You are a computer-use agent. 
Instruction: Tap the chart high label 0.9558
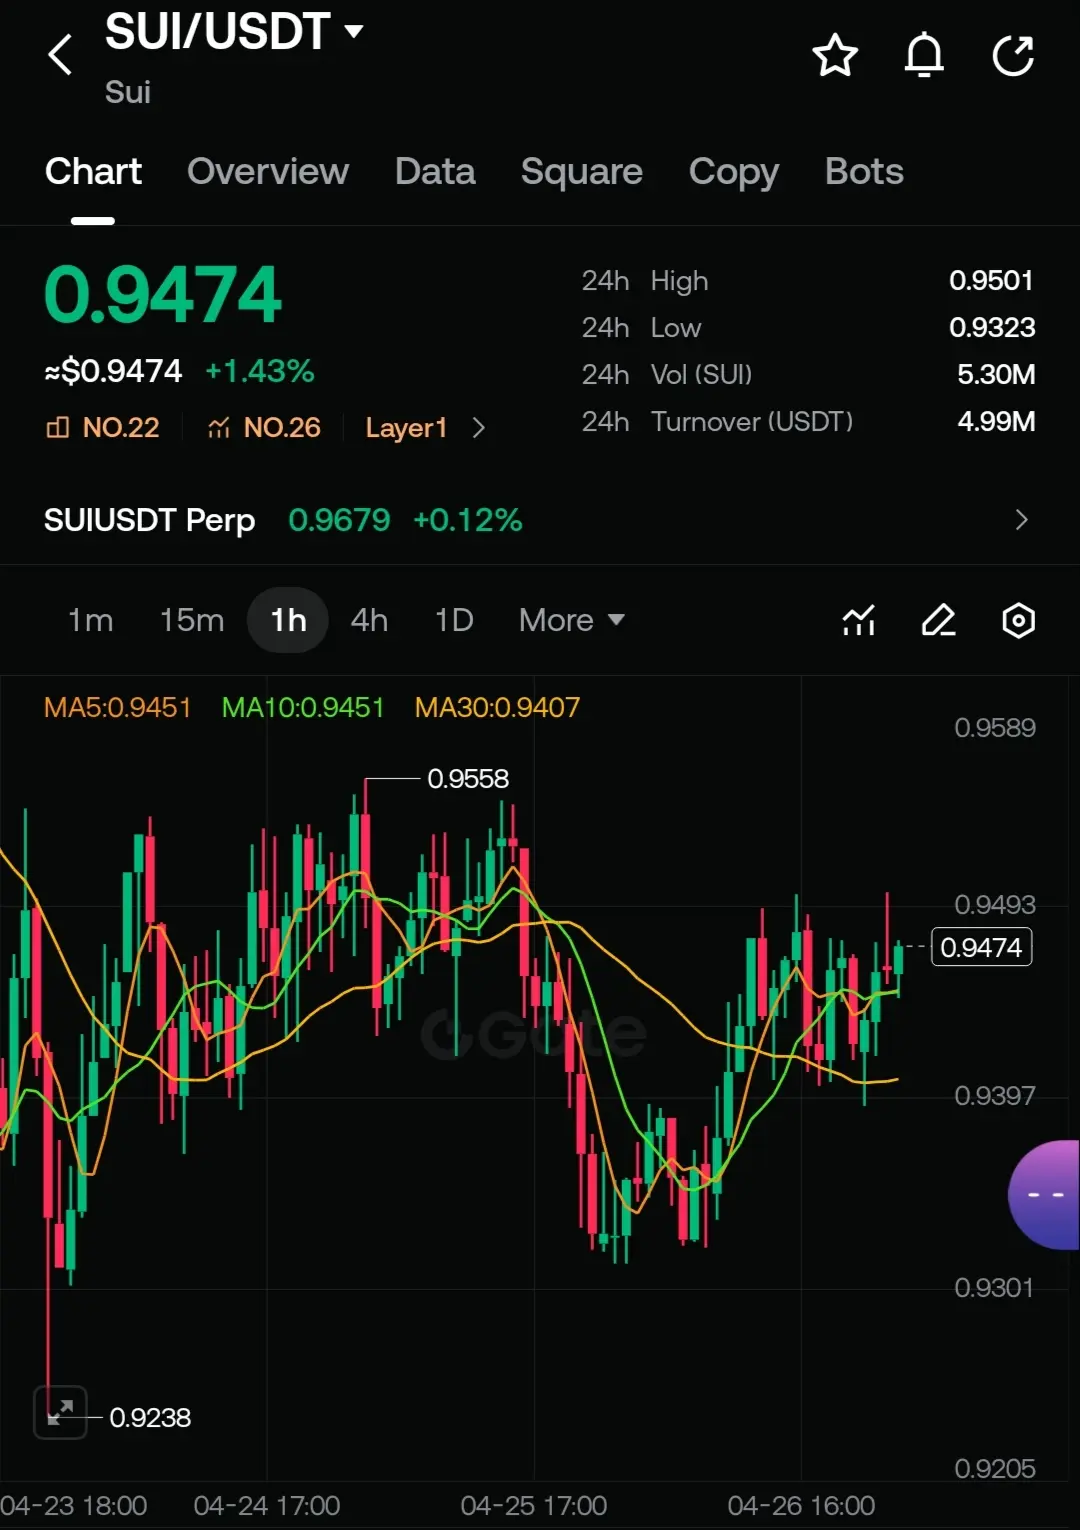tap(468, 779)
